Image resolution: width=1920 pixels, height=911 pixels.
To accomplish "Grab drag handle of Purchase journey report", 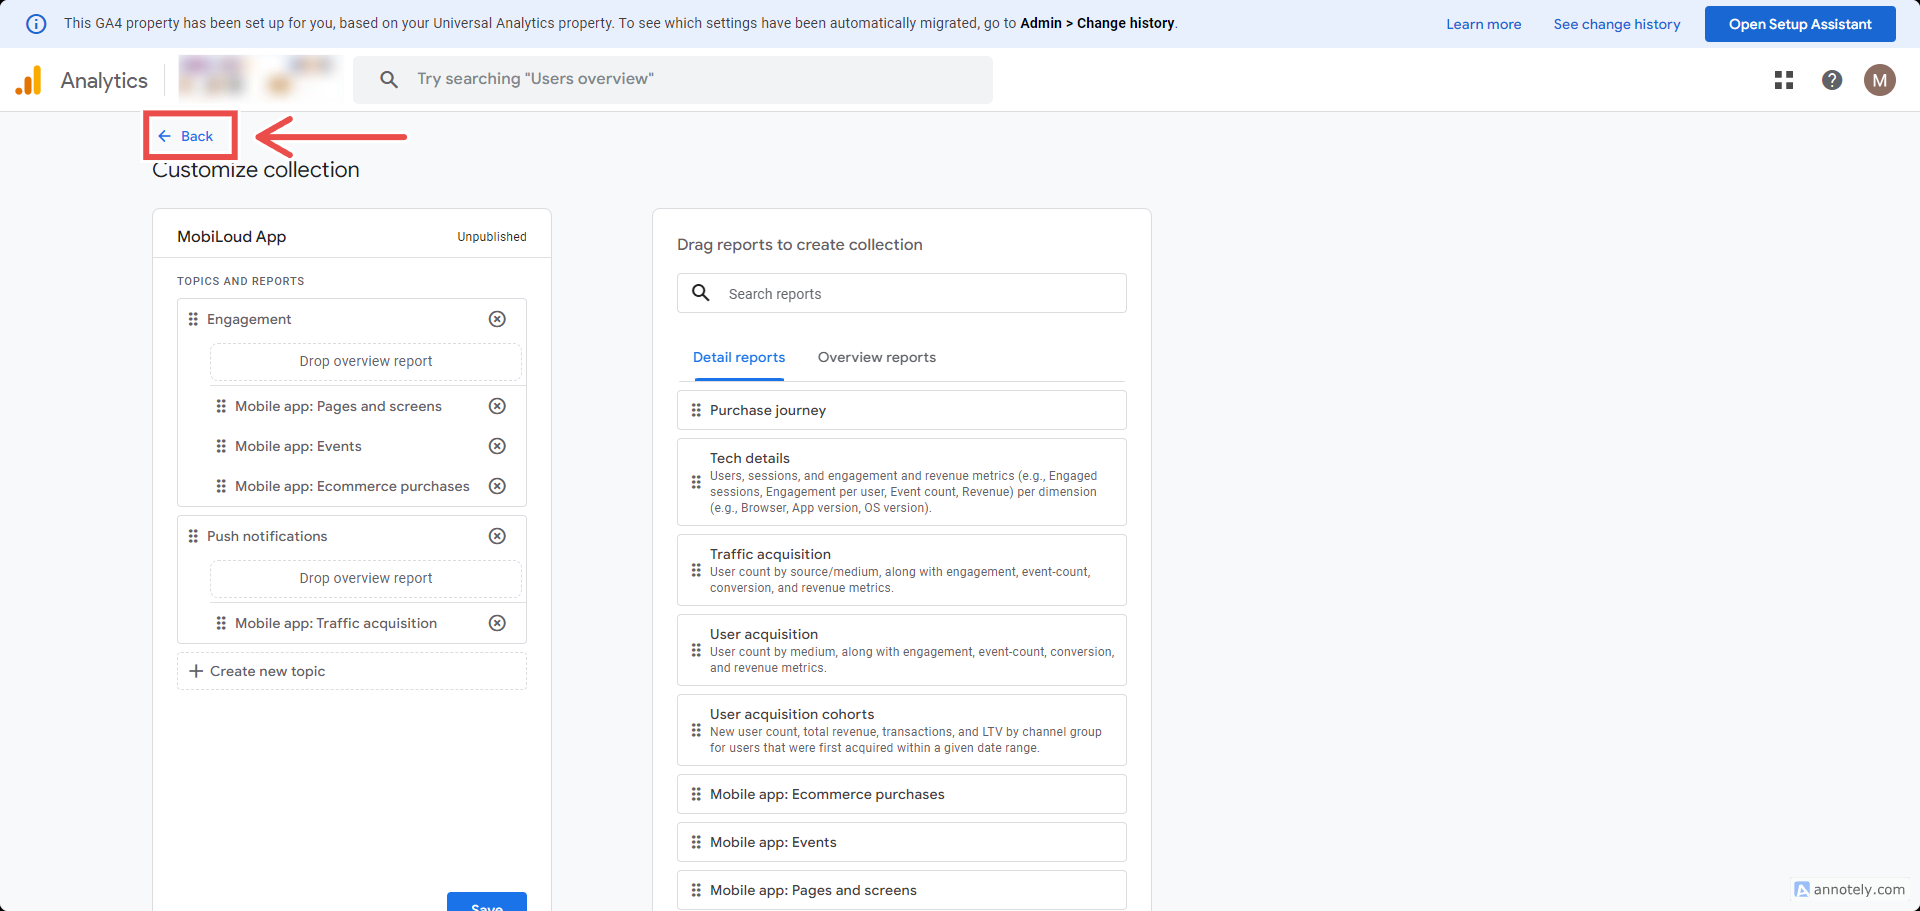I will click(x=696, y=410).
